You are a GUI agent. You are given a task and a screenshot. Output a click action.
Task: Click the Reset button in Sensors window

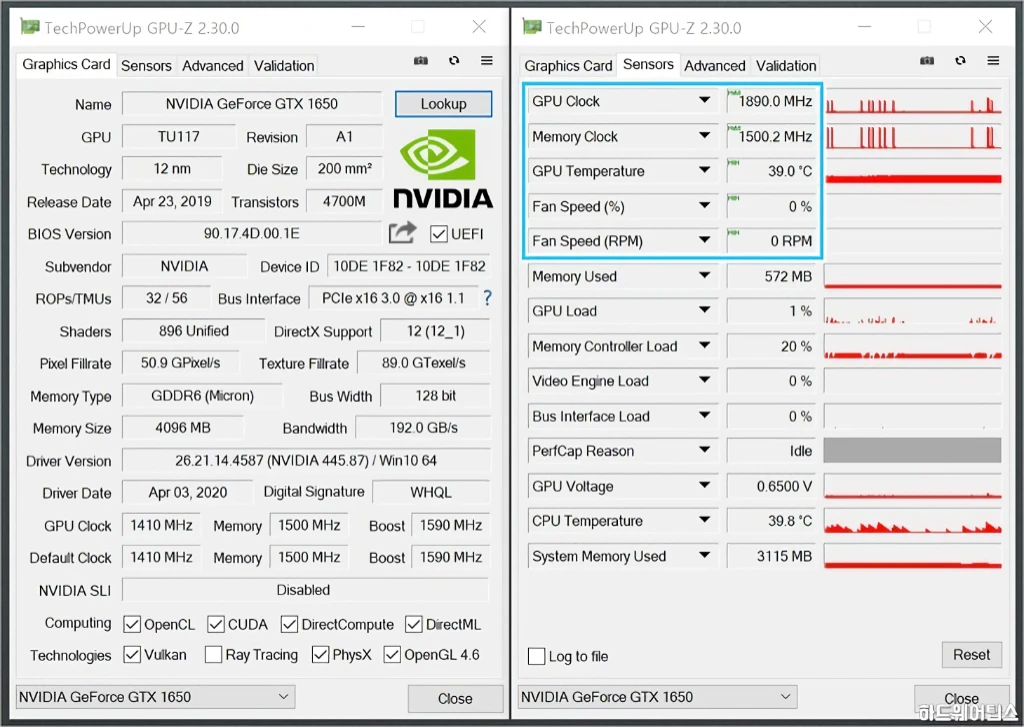971,654
